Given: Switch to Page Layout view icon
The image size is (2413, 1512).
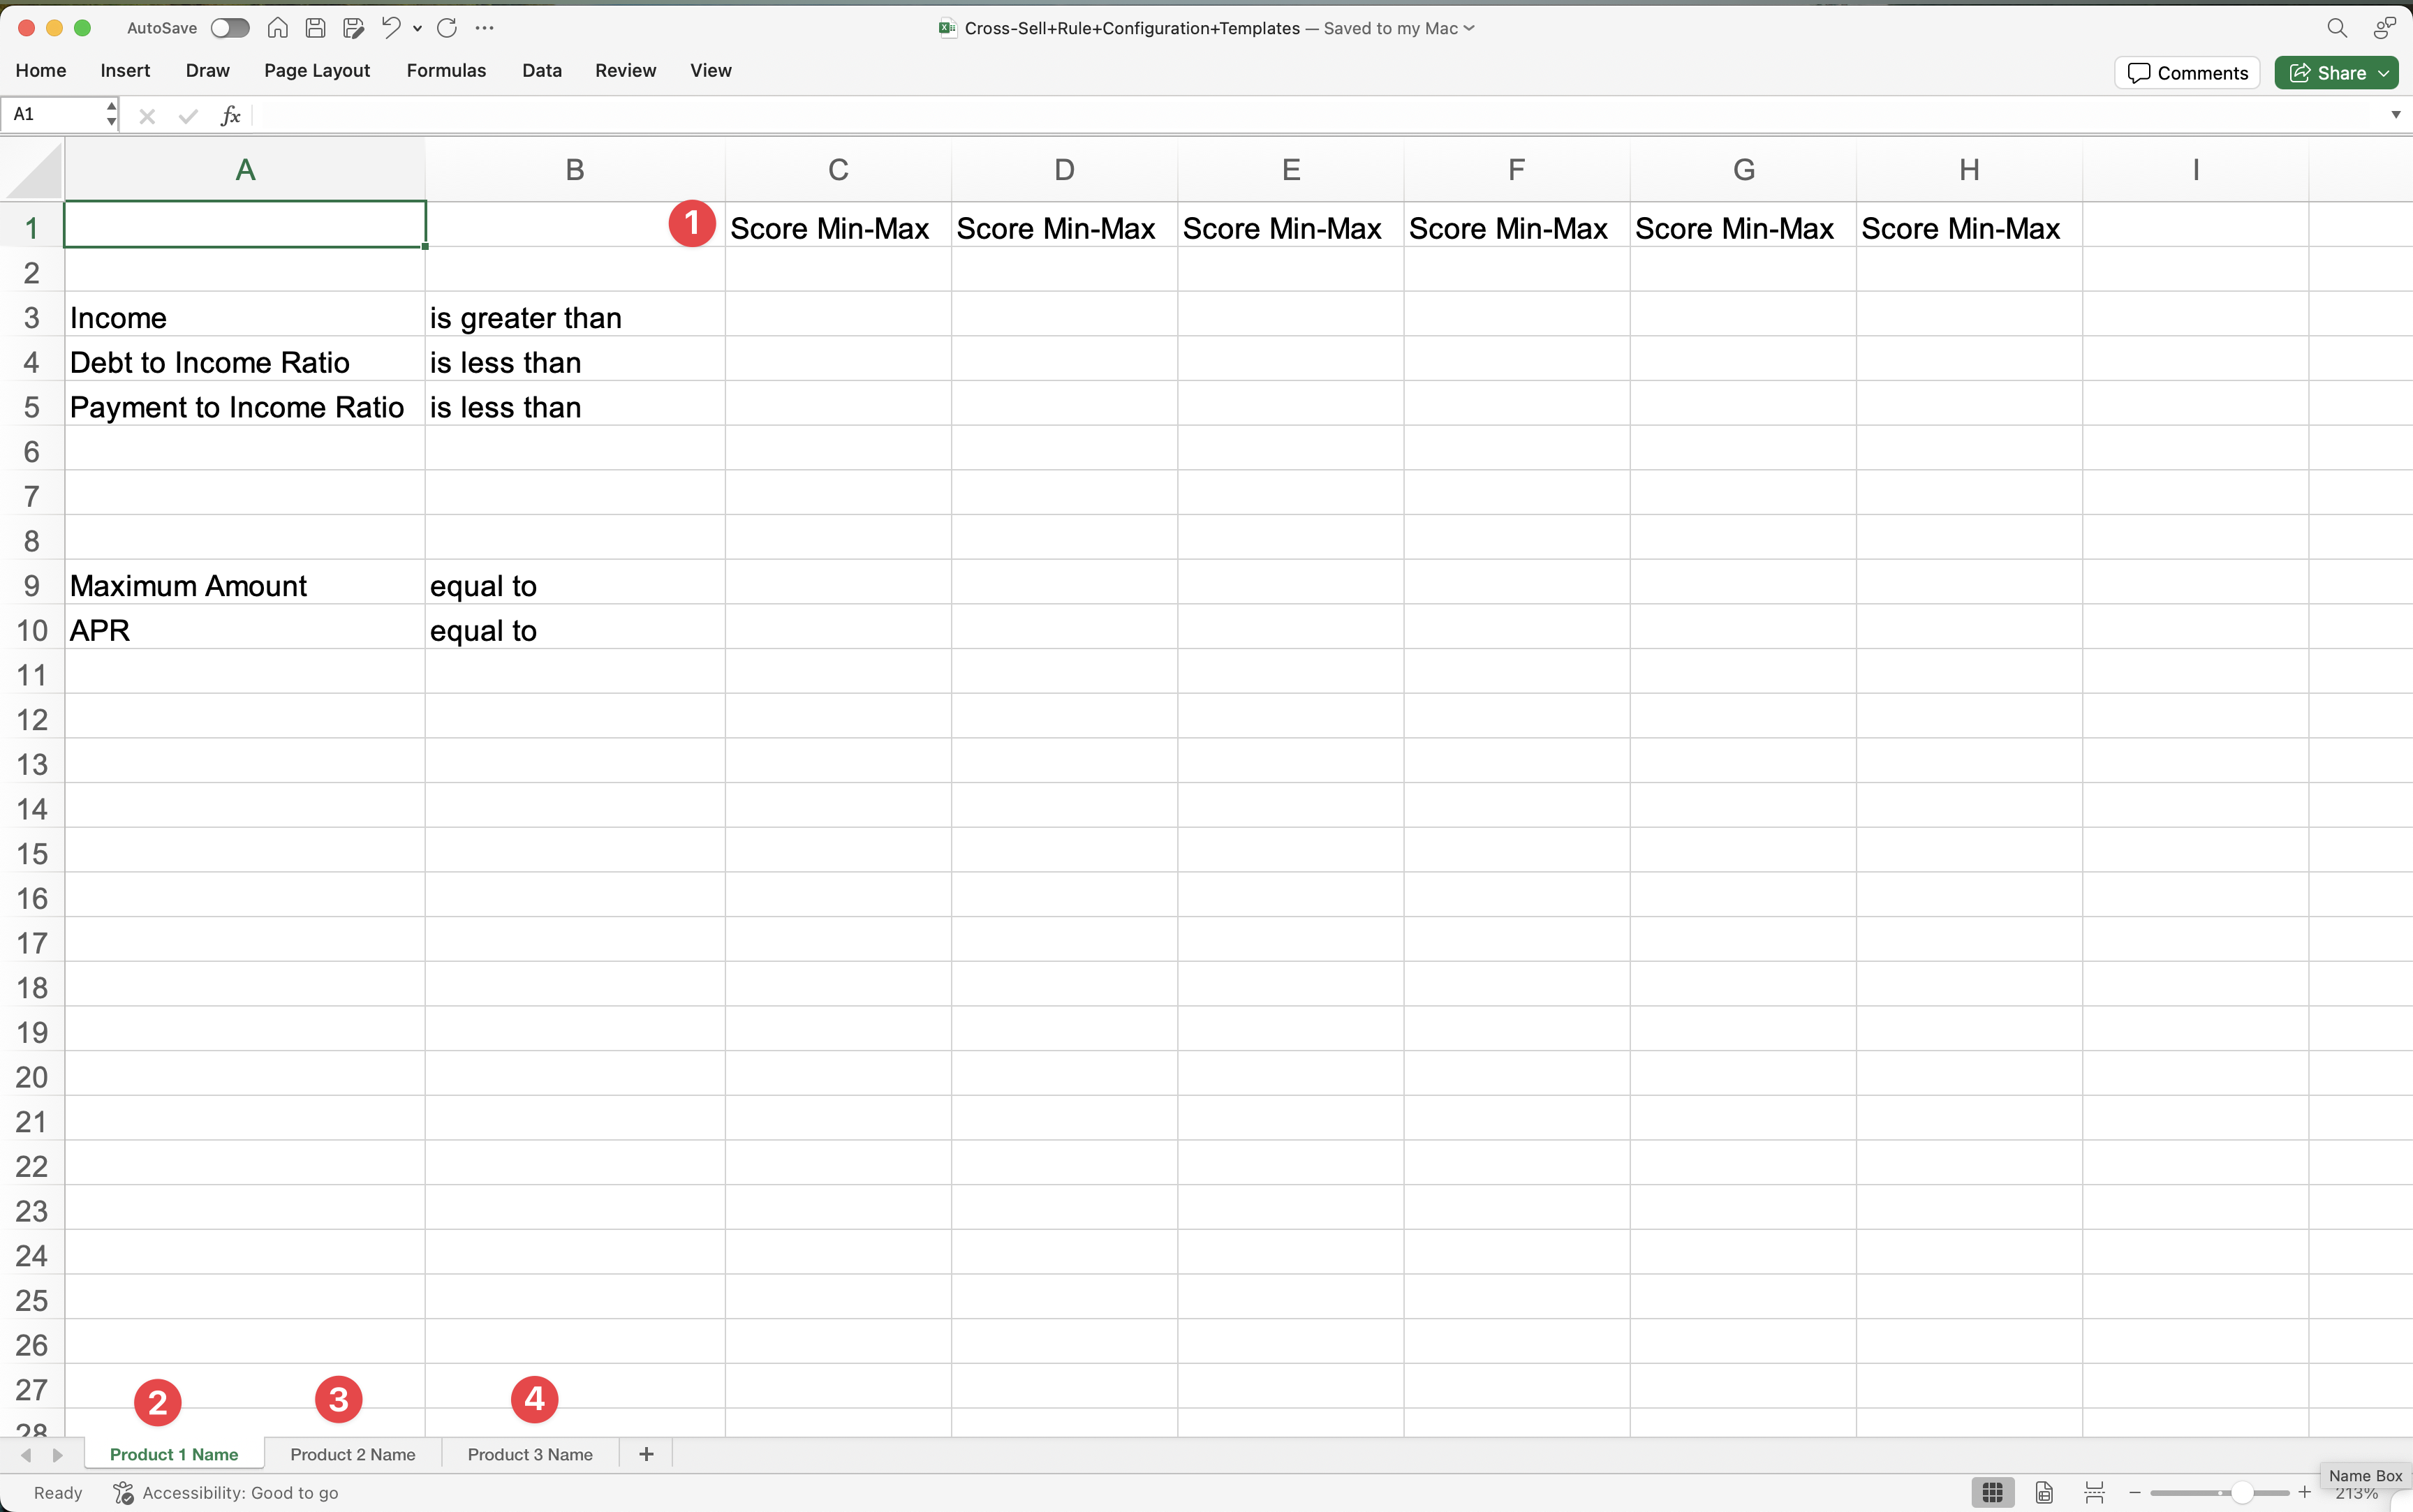Looking at the screenshot, I should click(2044, 1493).
